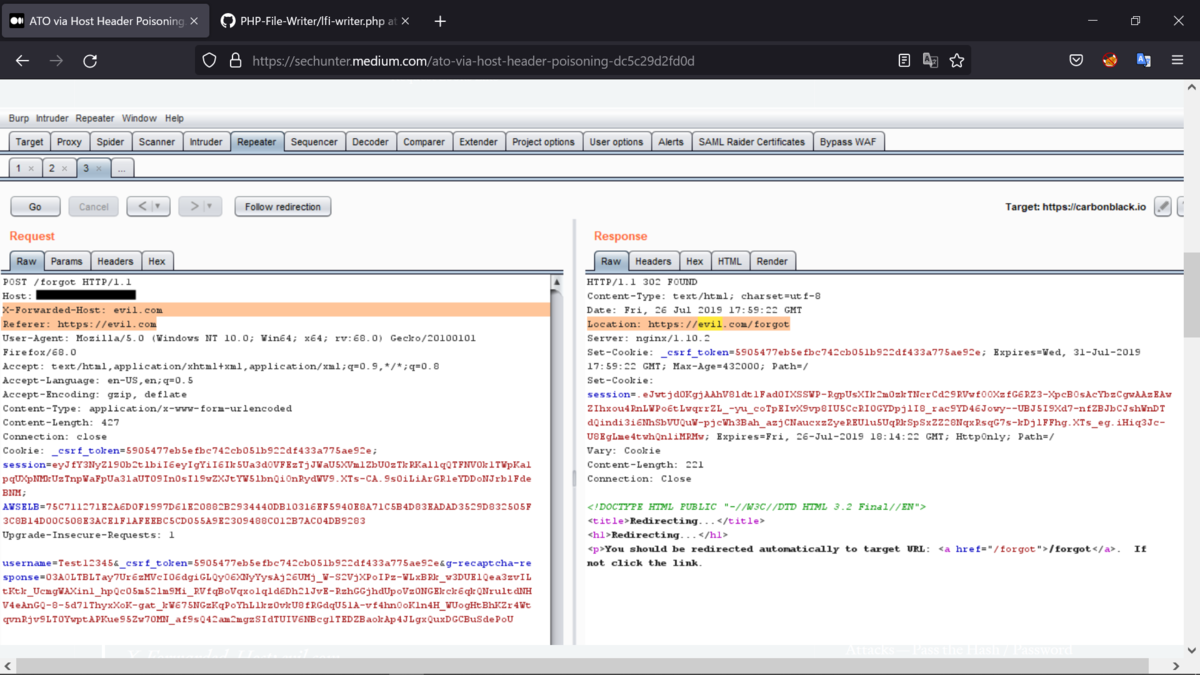Go to next request with > button

[194, 207]
